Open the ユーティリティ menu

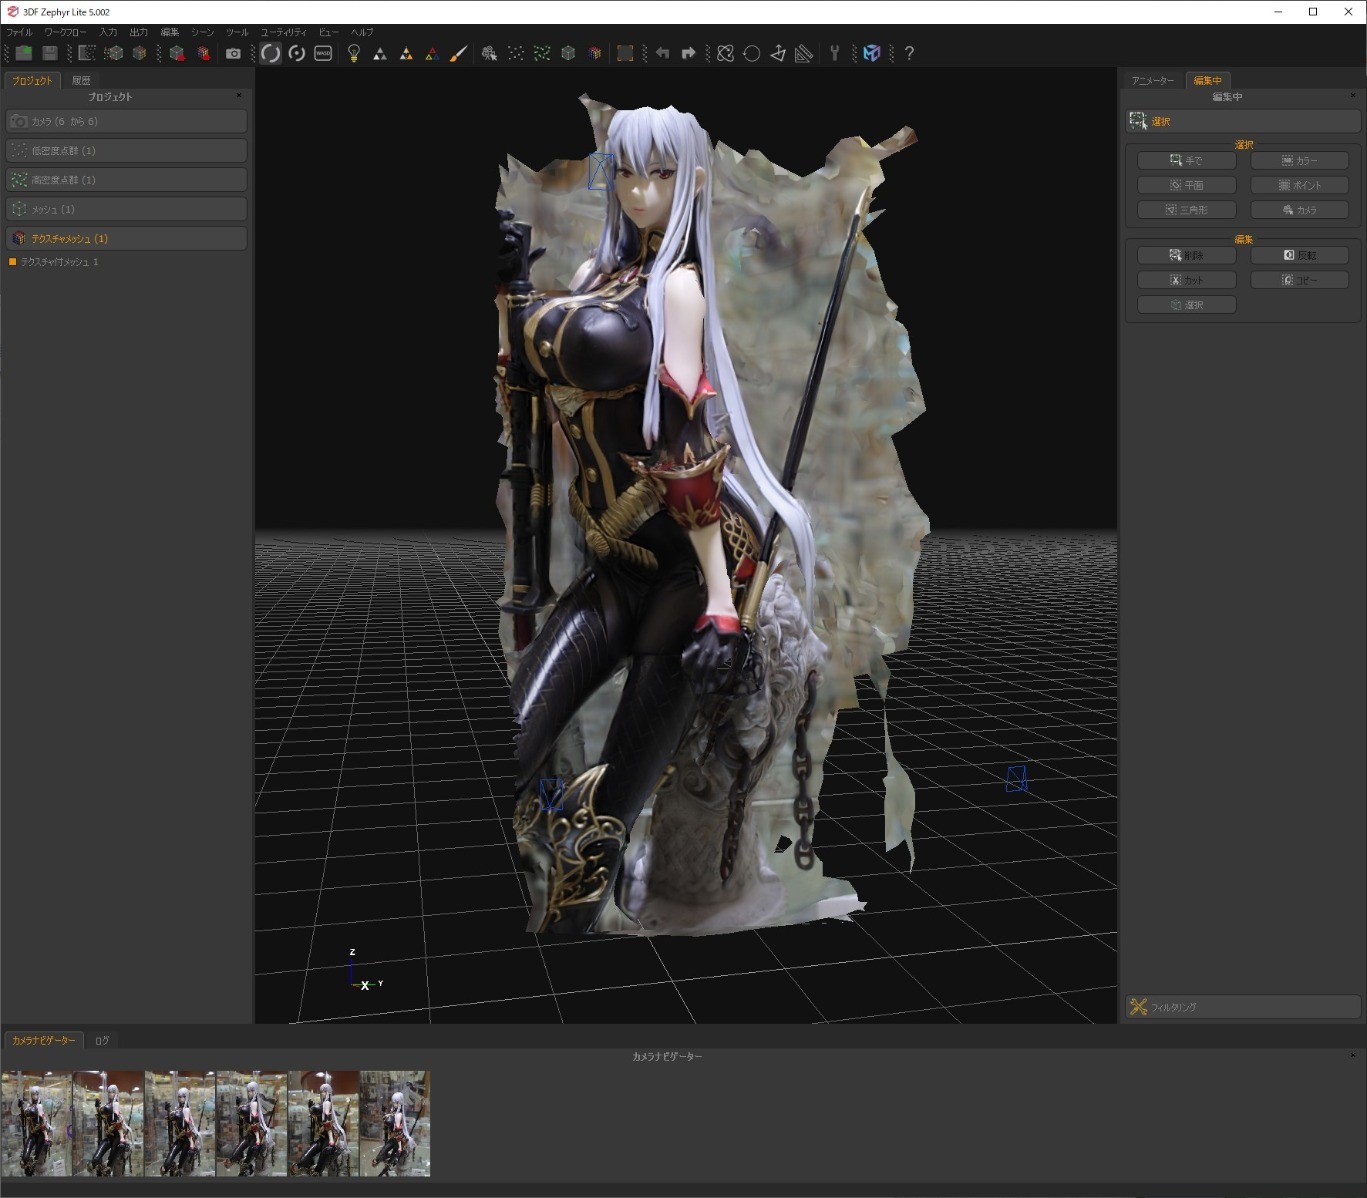coord(283,32)
